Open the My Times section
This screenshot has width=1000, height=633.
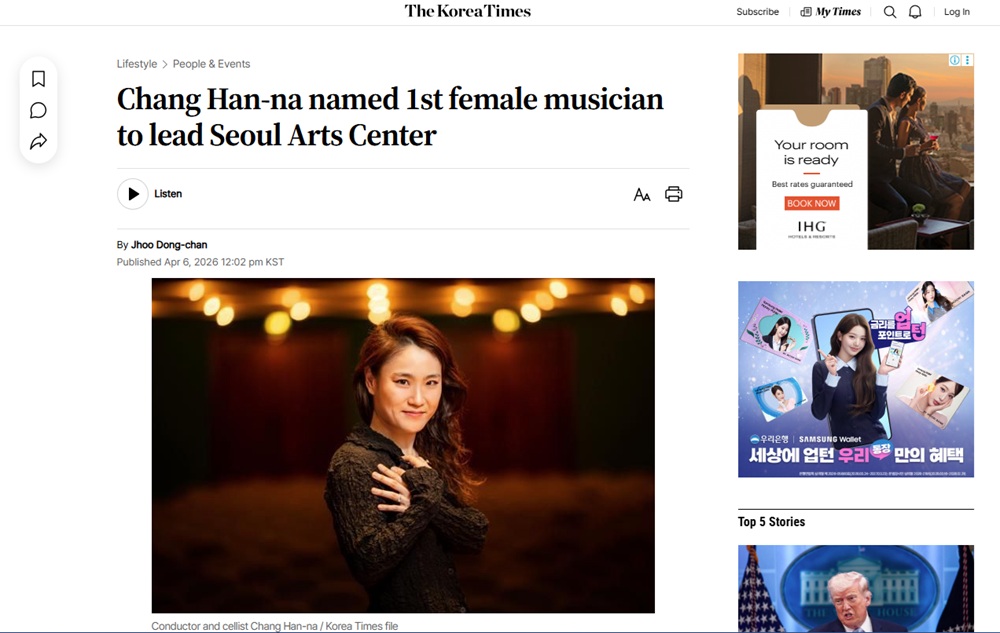(831, 12)
